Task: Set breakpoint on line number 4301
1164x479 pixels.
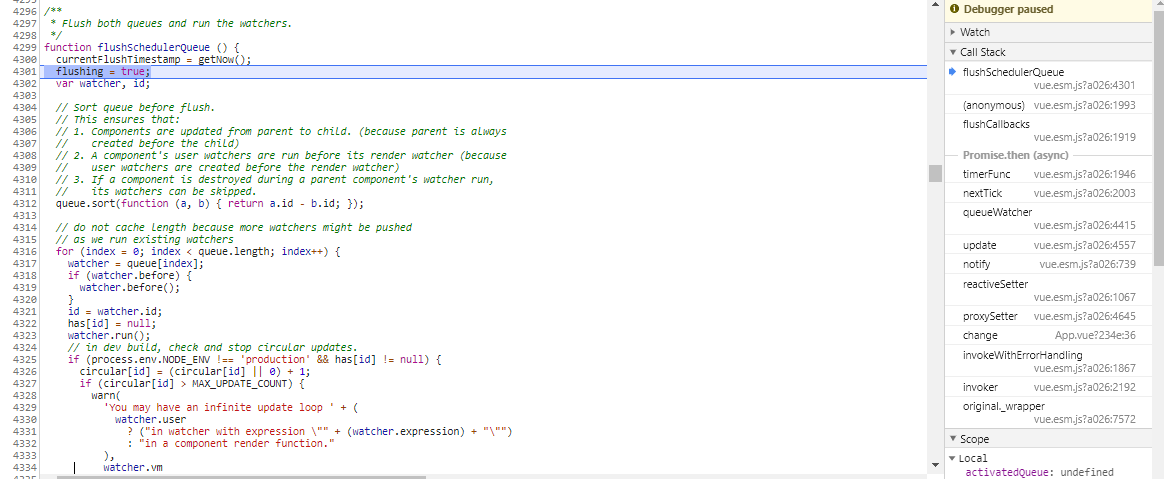Action: pyautogui.click(x=25, y=72)
